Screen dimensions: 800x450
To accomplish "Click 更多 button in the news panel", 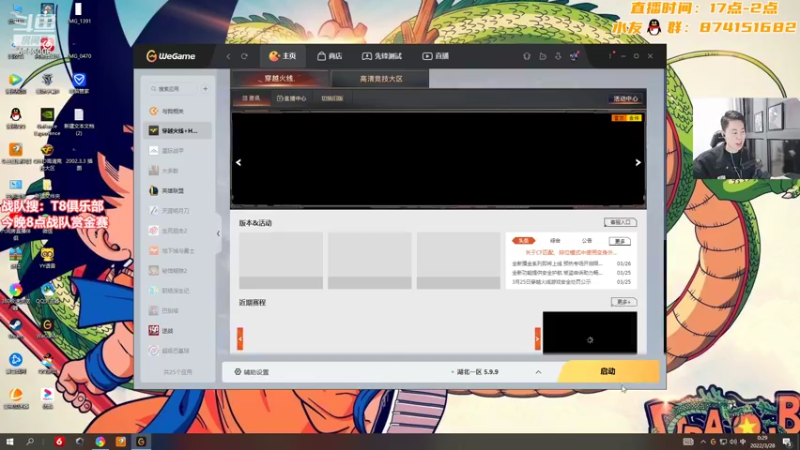I will coord(619,241).
